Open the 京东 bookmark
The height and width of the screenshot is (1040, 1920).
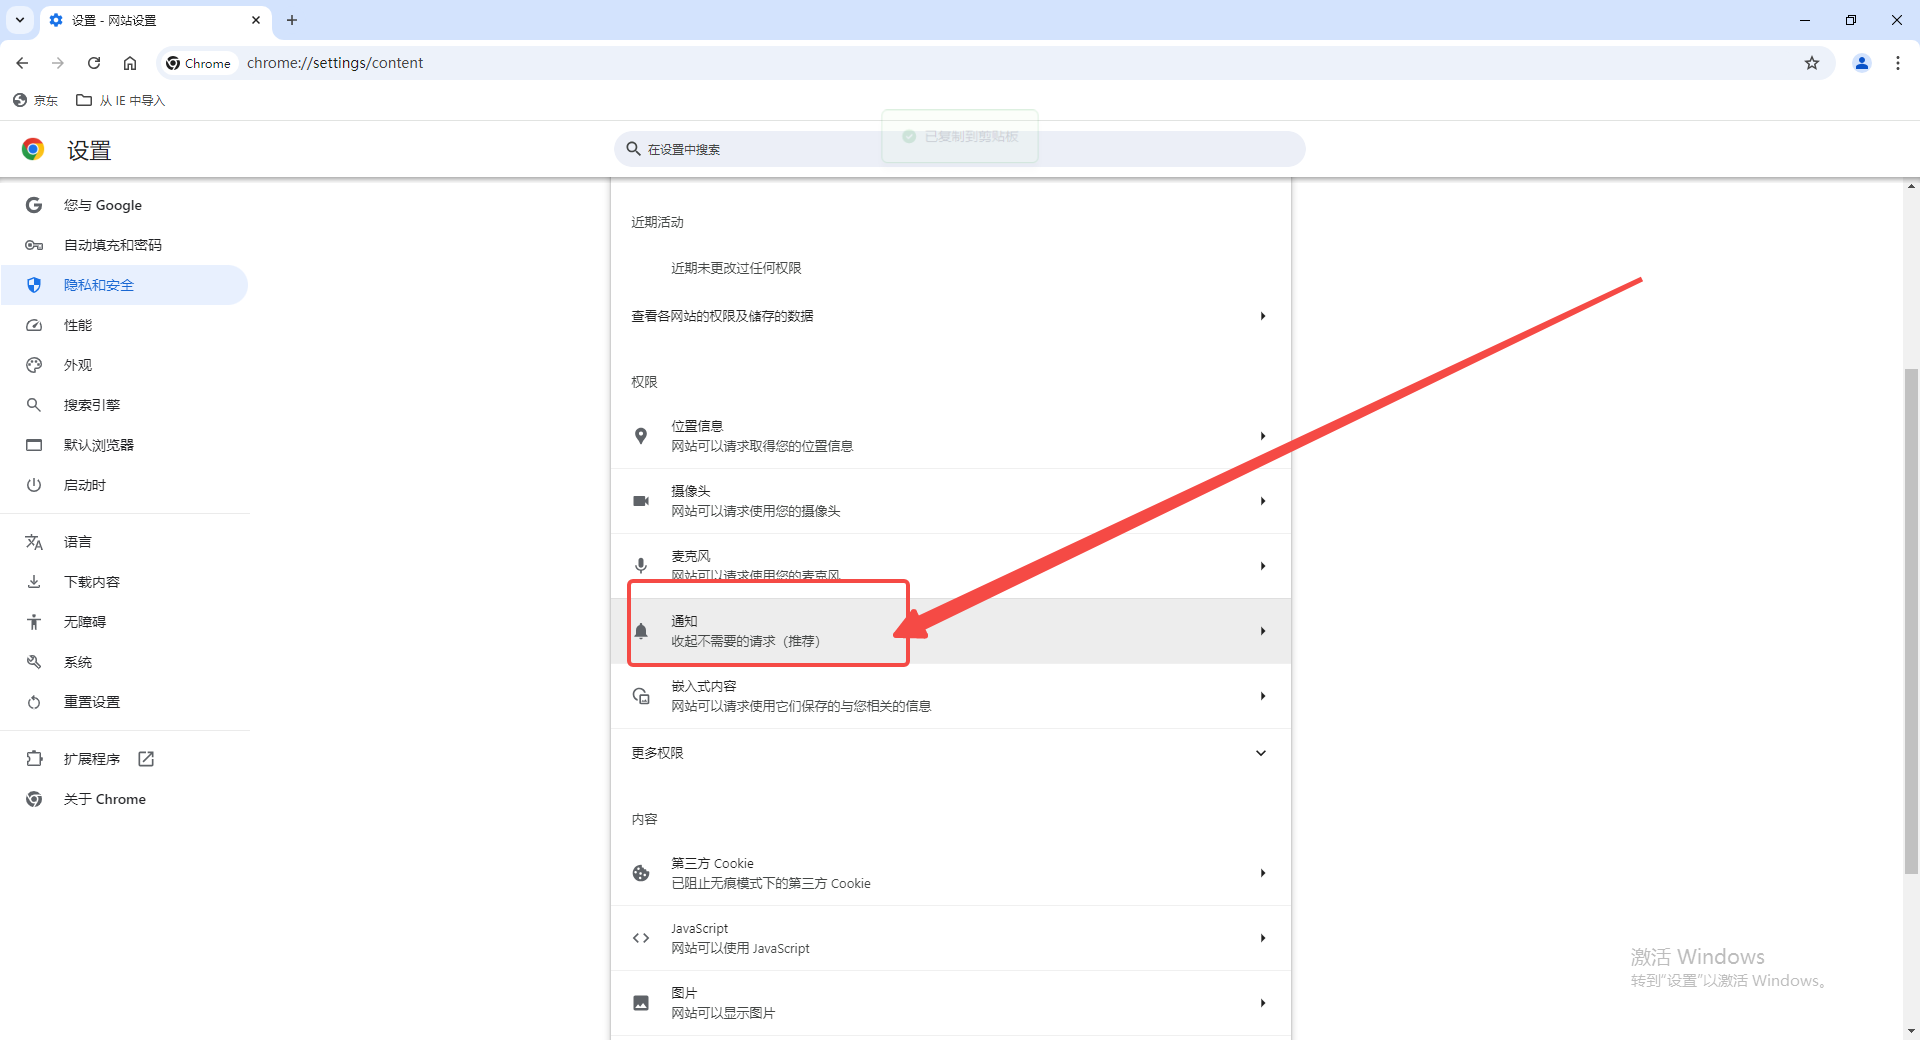click(x=36, y=100)
